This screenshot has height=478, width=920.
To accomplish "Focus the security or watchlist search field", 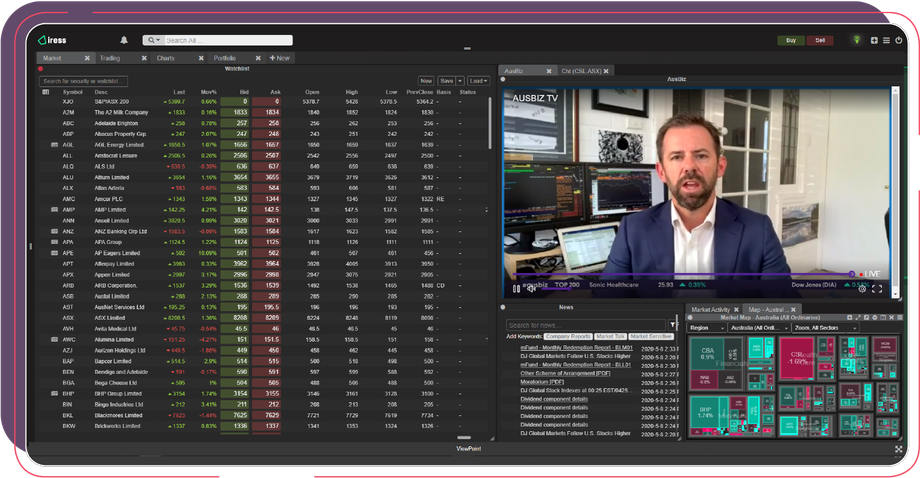I will 83,81.
